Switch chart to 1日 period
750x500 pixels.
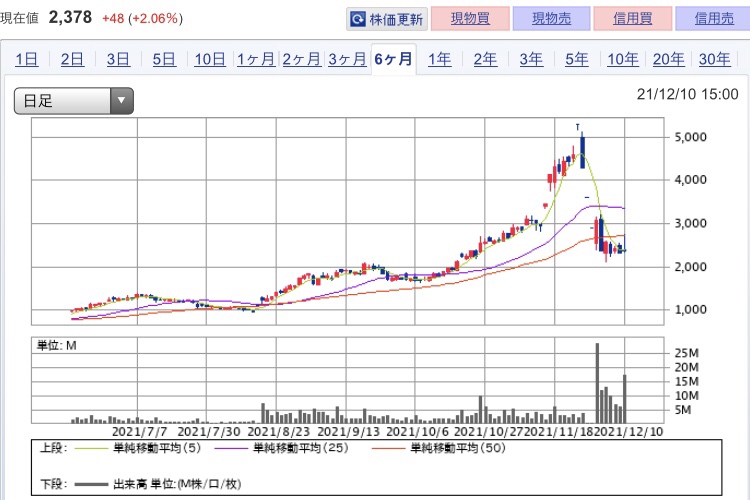click(26, 59)
